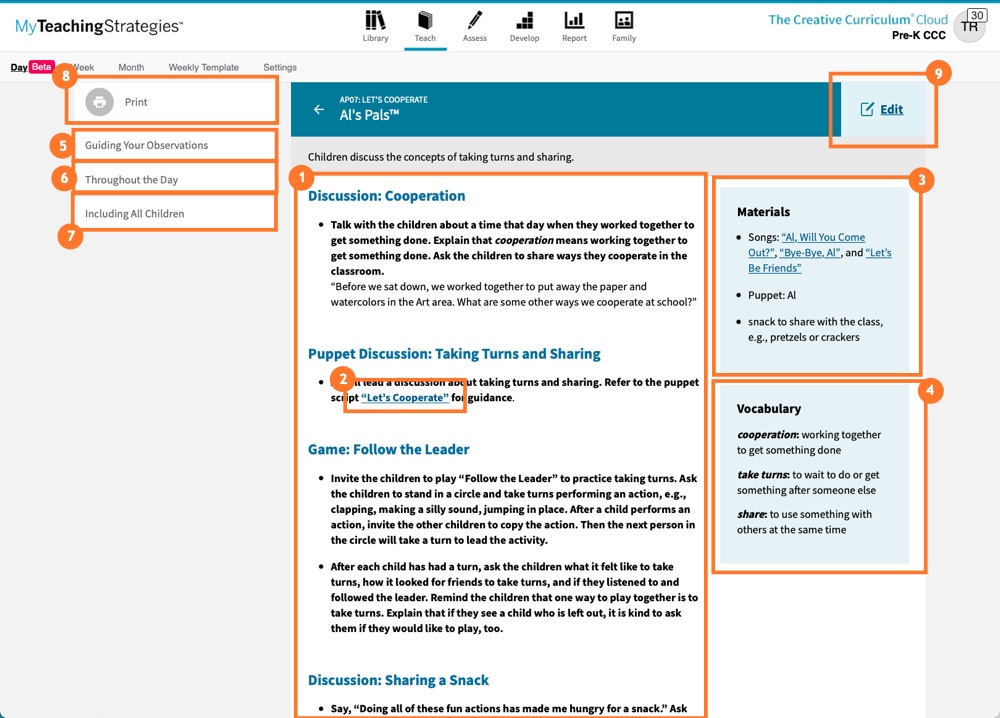Expand Throughout the Day section

pyautogui.click(x=131, y=180)
